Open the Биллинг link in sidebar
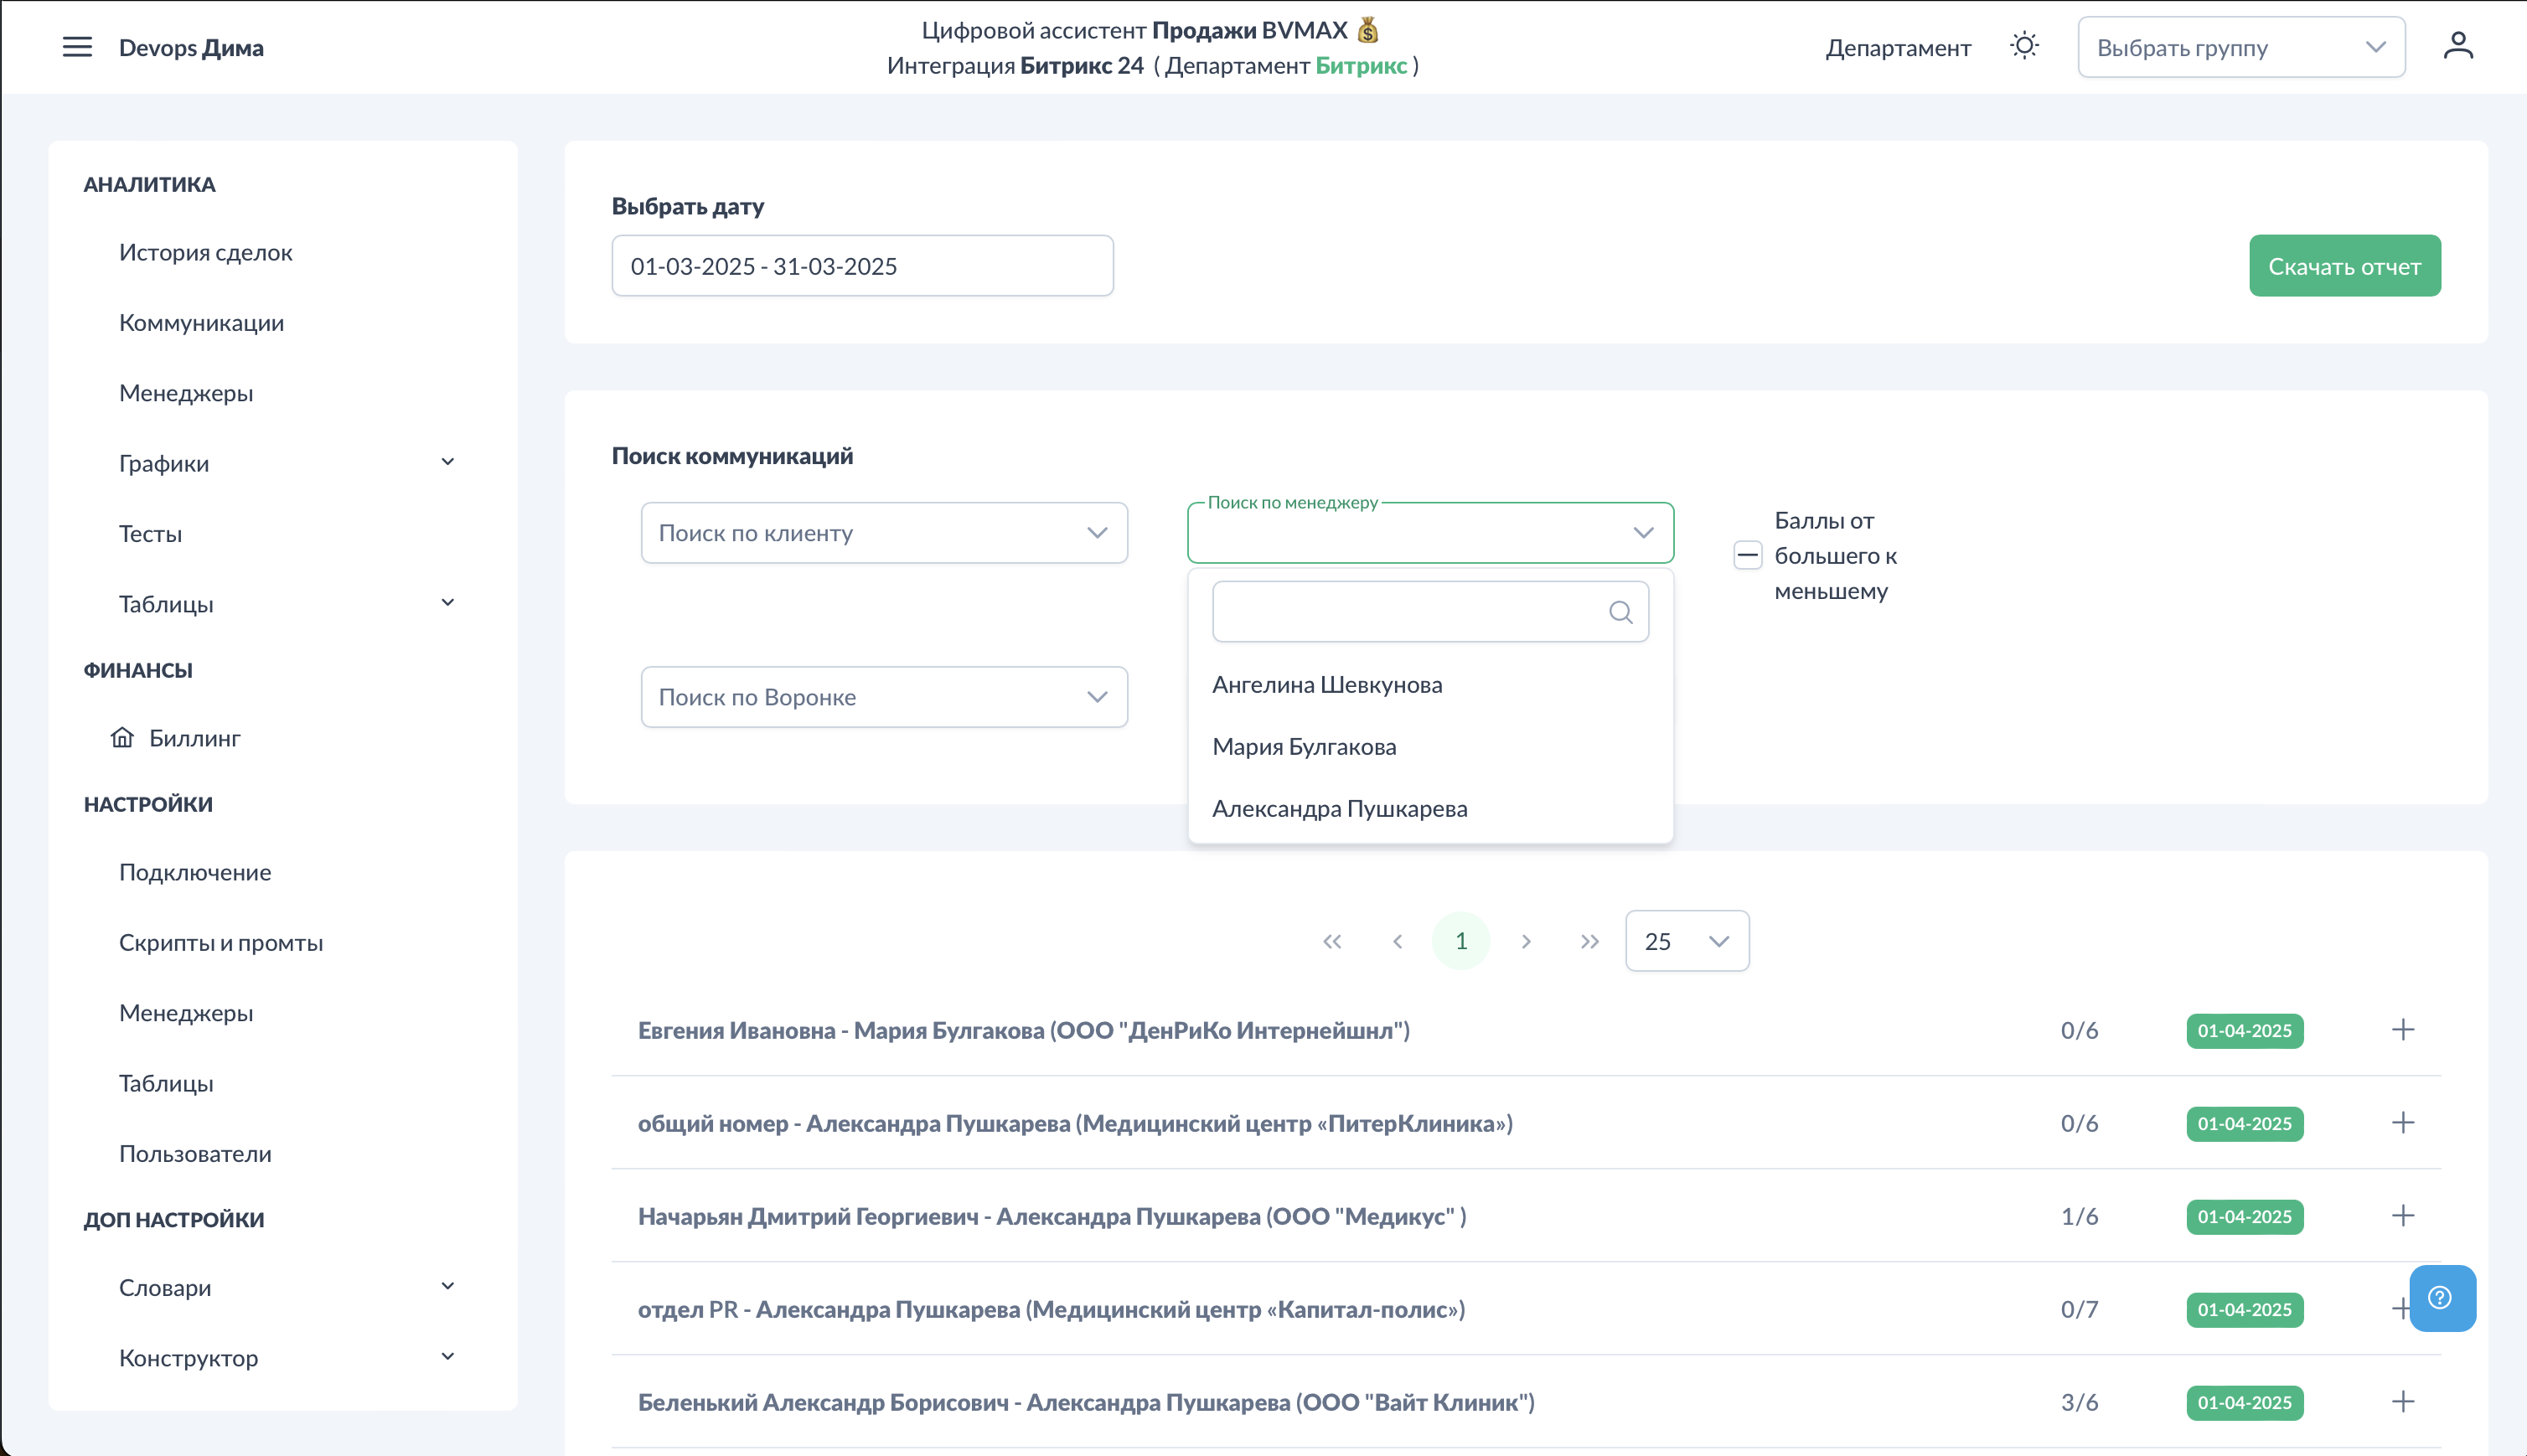The height and width of the screenshot is (1456, 2527). click(x=194, y=738)
